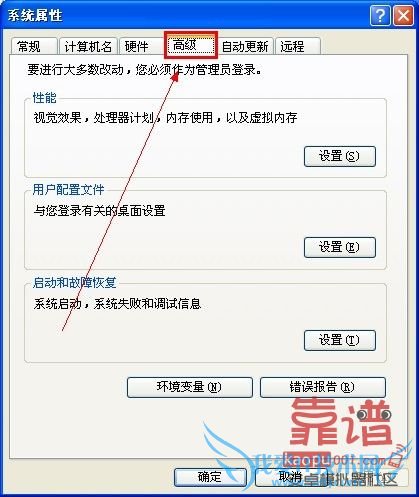
Task: Open startup and recovery 设置(T) button
Action: tap(340, 340)
